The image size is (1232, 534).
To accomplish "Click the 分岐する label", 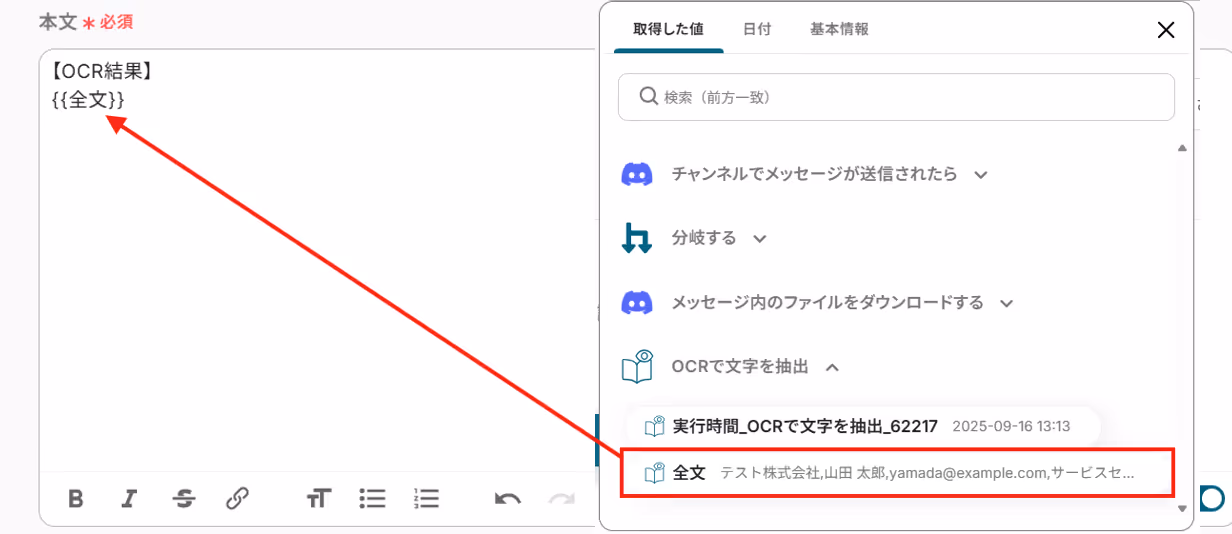I will (x=704, y=238).
